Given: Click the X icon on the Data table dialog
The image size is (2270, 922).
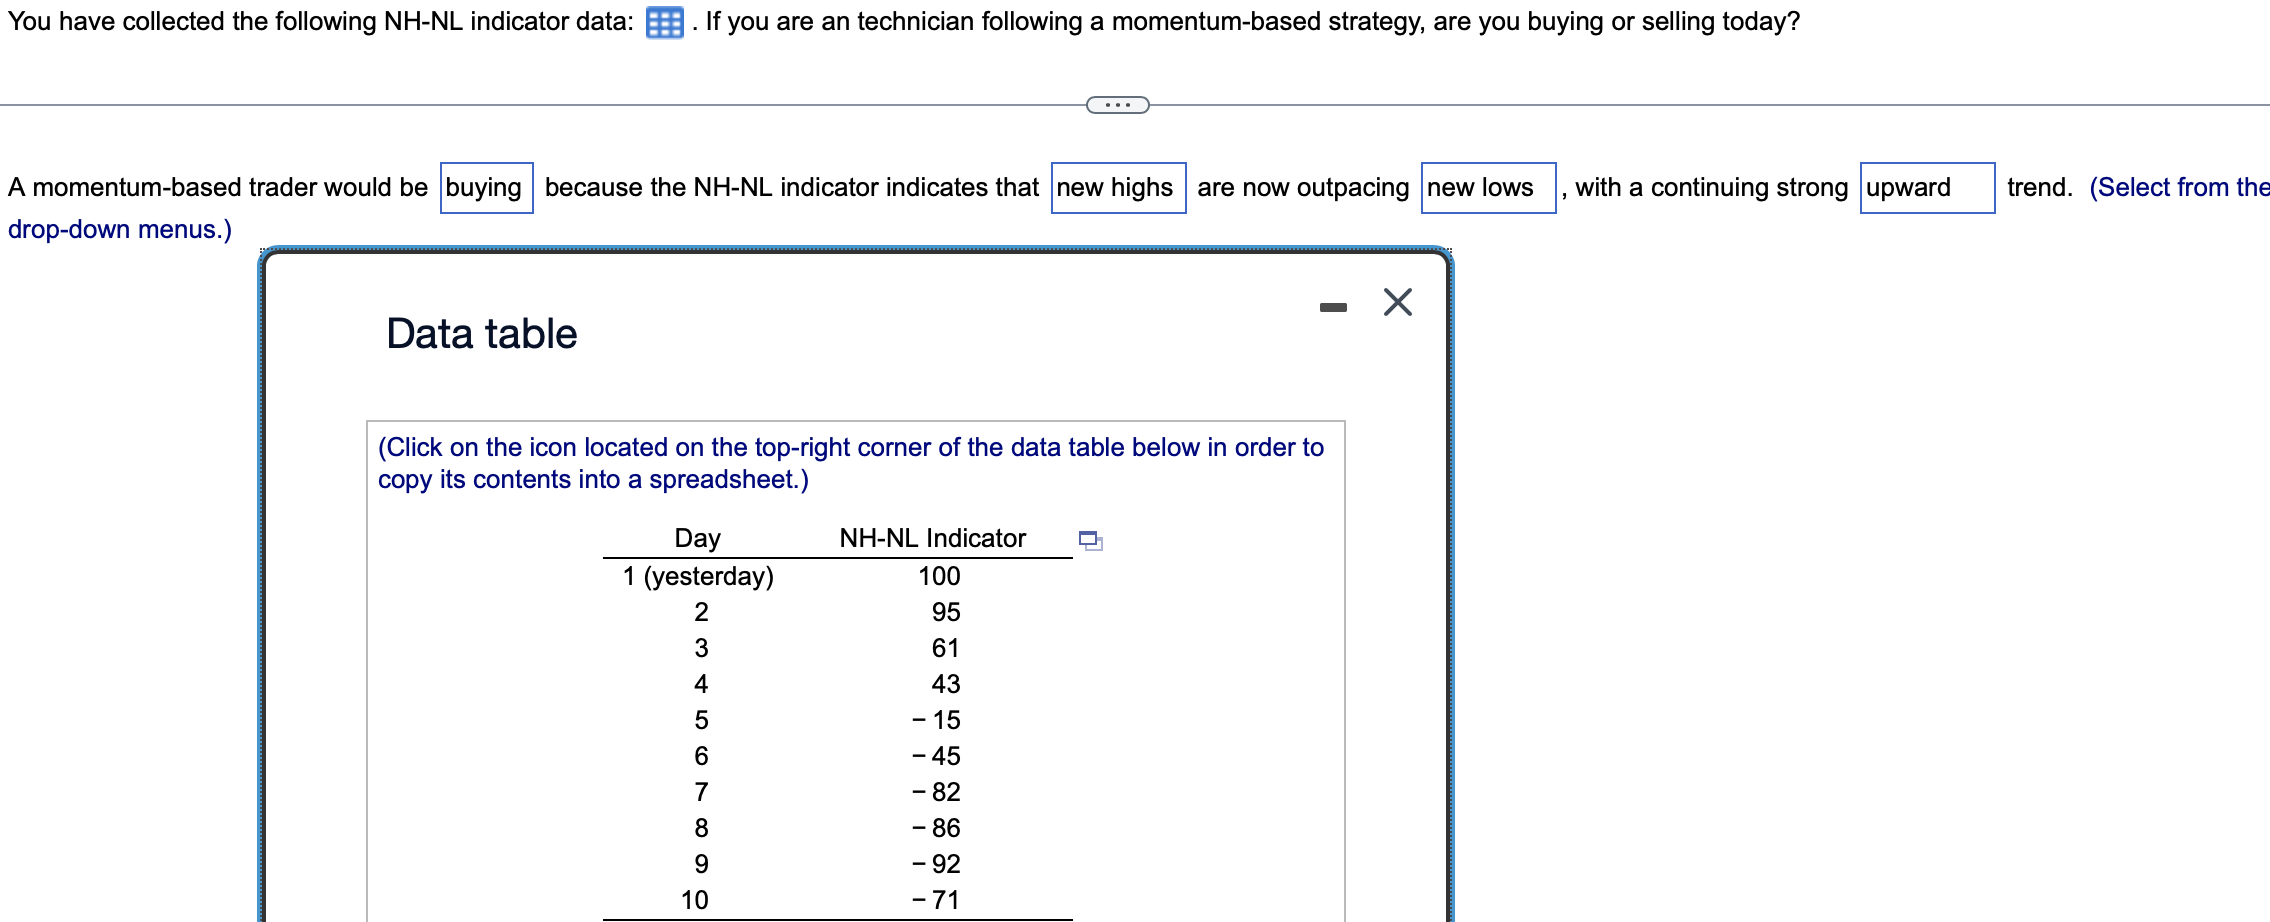Looking at the screenshot, I should tap(1397, 303).
